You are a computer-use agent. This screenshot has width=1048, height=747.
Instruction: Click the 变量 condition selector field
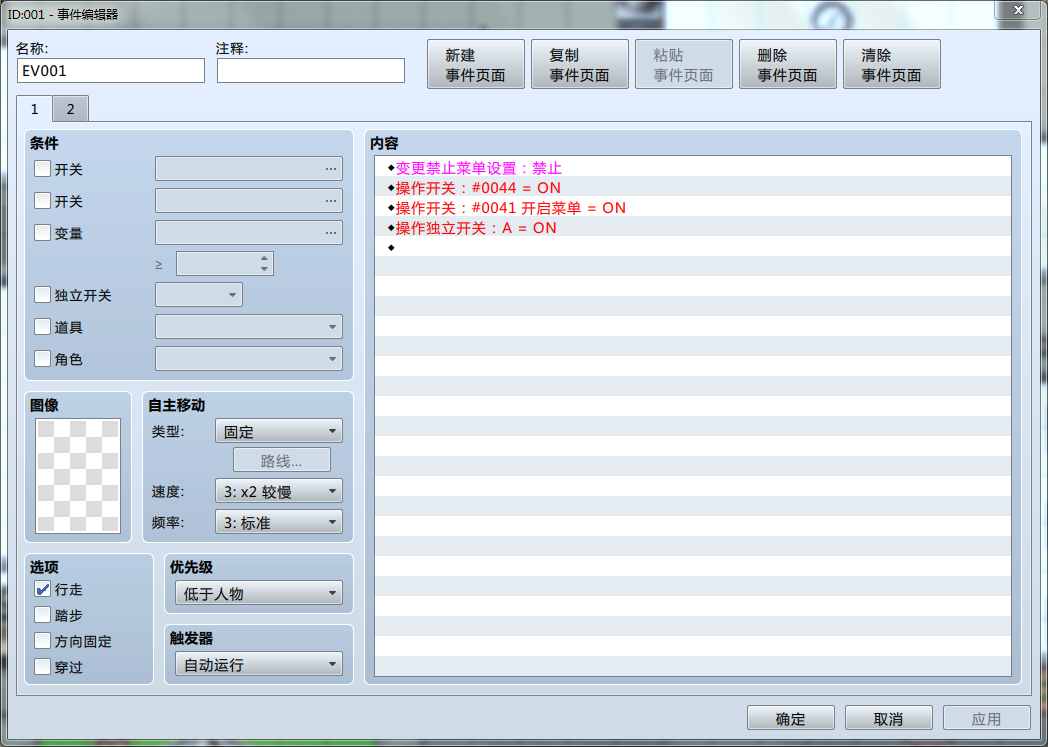click(x=249, y=233)
